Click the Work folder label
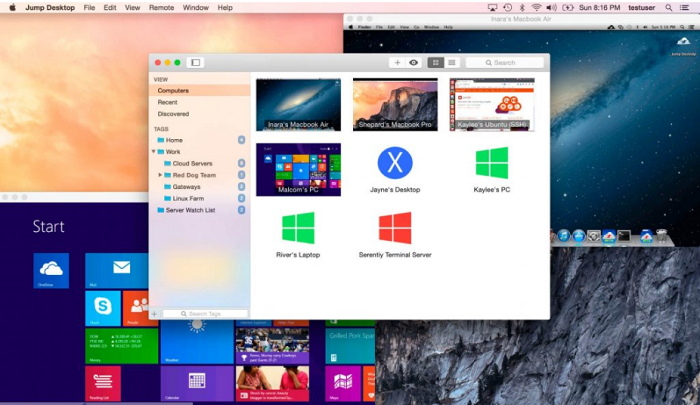 (x=173, y=151)
